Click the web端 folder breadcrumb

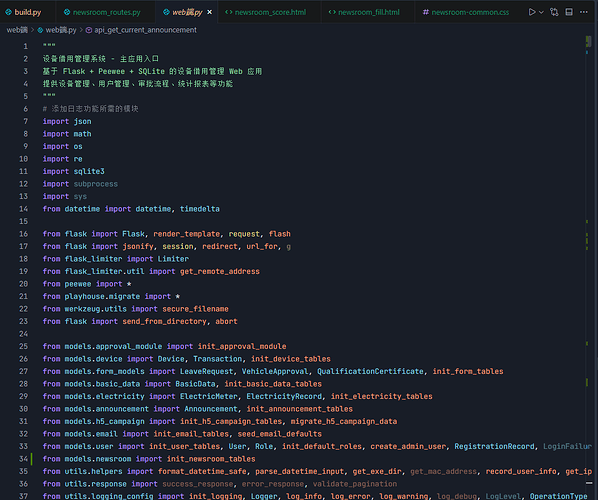(17, 30)
